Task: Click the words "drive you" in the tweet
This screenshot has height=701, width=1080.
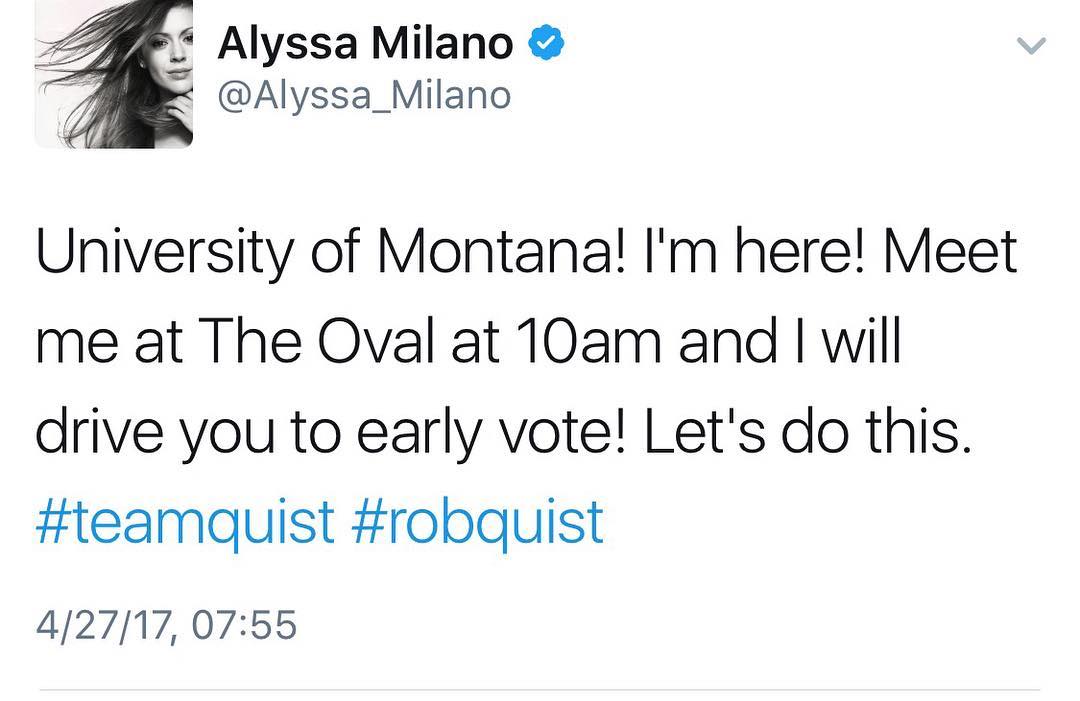Action: [155, 434]
